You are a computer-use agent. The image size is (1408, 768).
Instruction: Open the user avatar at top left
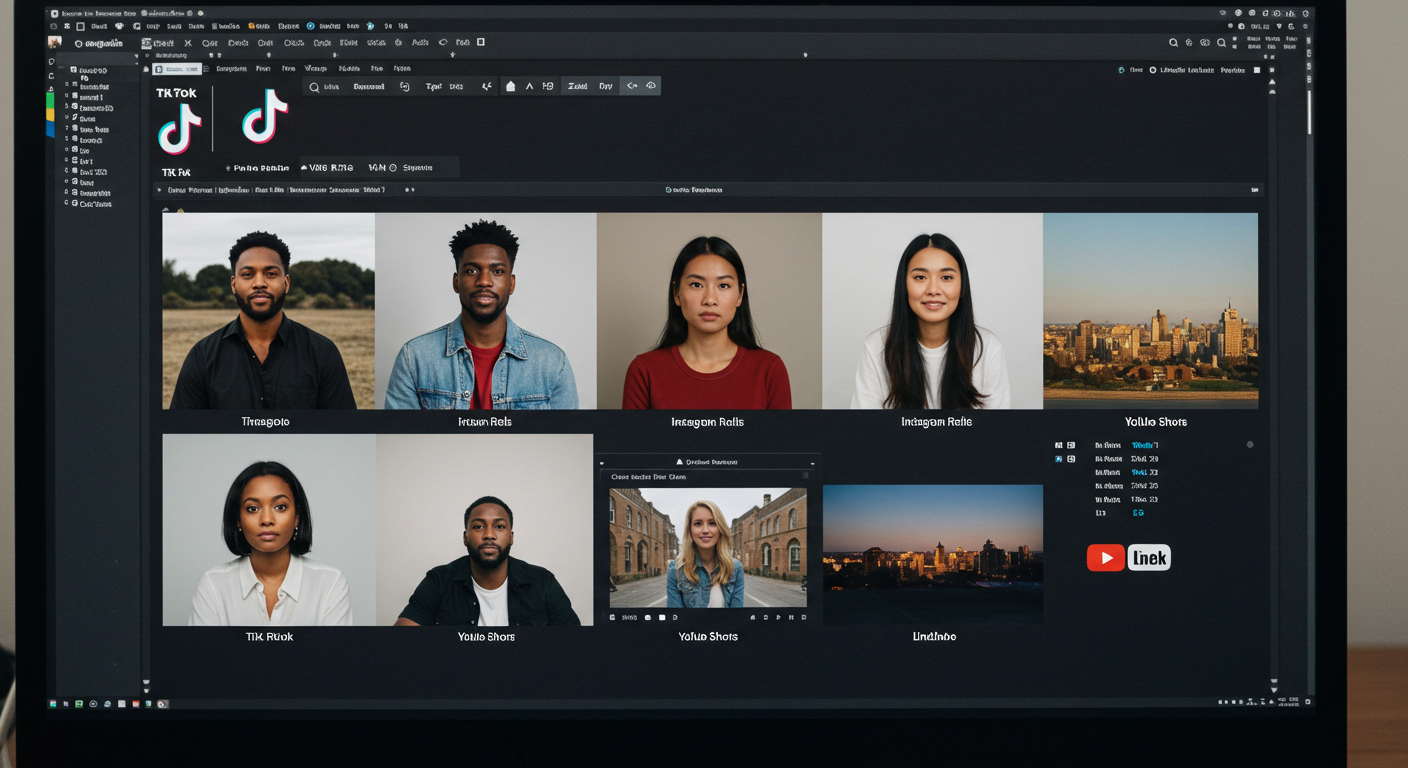point(54,43)
